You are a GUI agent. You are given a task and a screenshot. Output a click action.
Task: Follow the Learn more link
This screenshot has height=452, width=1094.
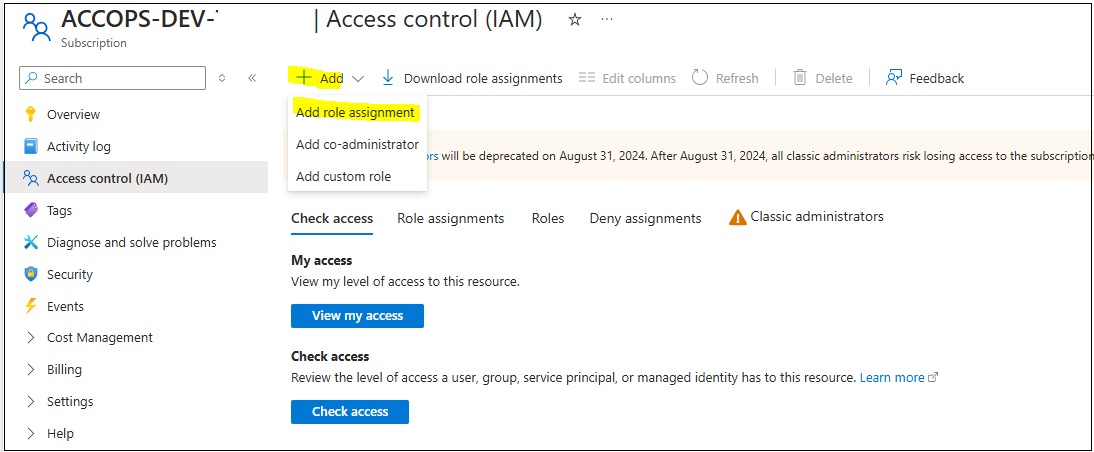click(892, 378)
